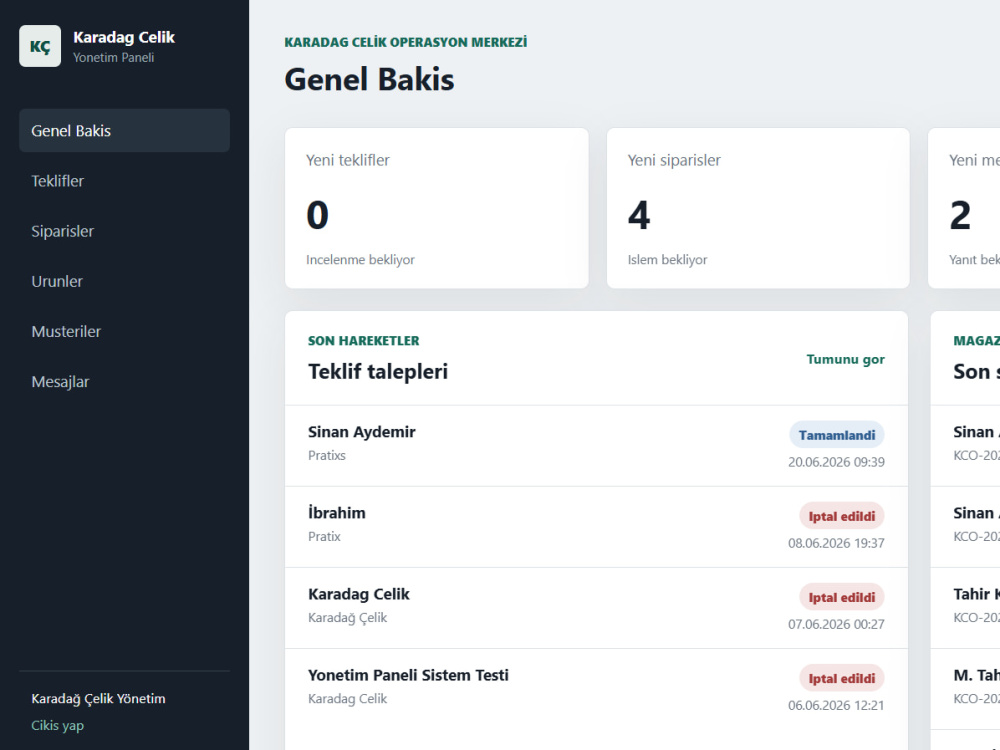The height and width of the screenshot is (750, 1000).
Task: Select the Karadag Celik quote request row
Action: point(596,608)
